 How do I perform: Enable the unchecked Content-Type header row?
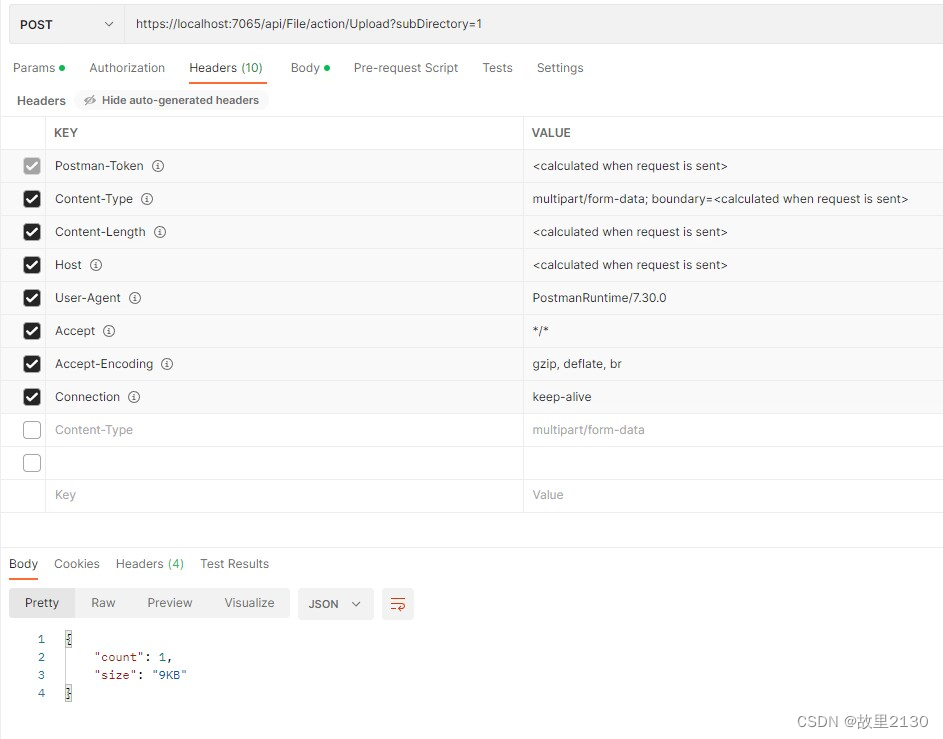pyautogui.click(x=32, y=431)
